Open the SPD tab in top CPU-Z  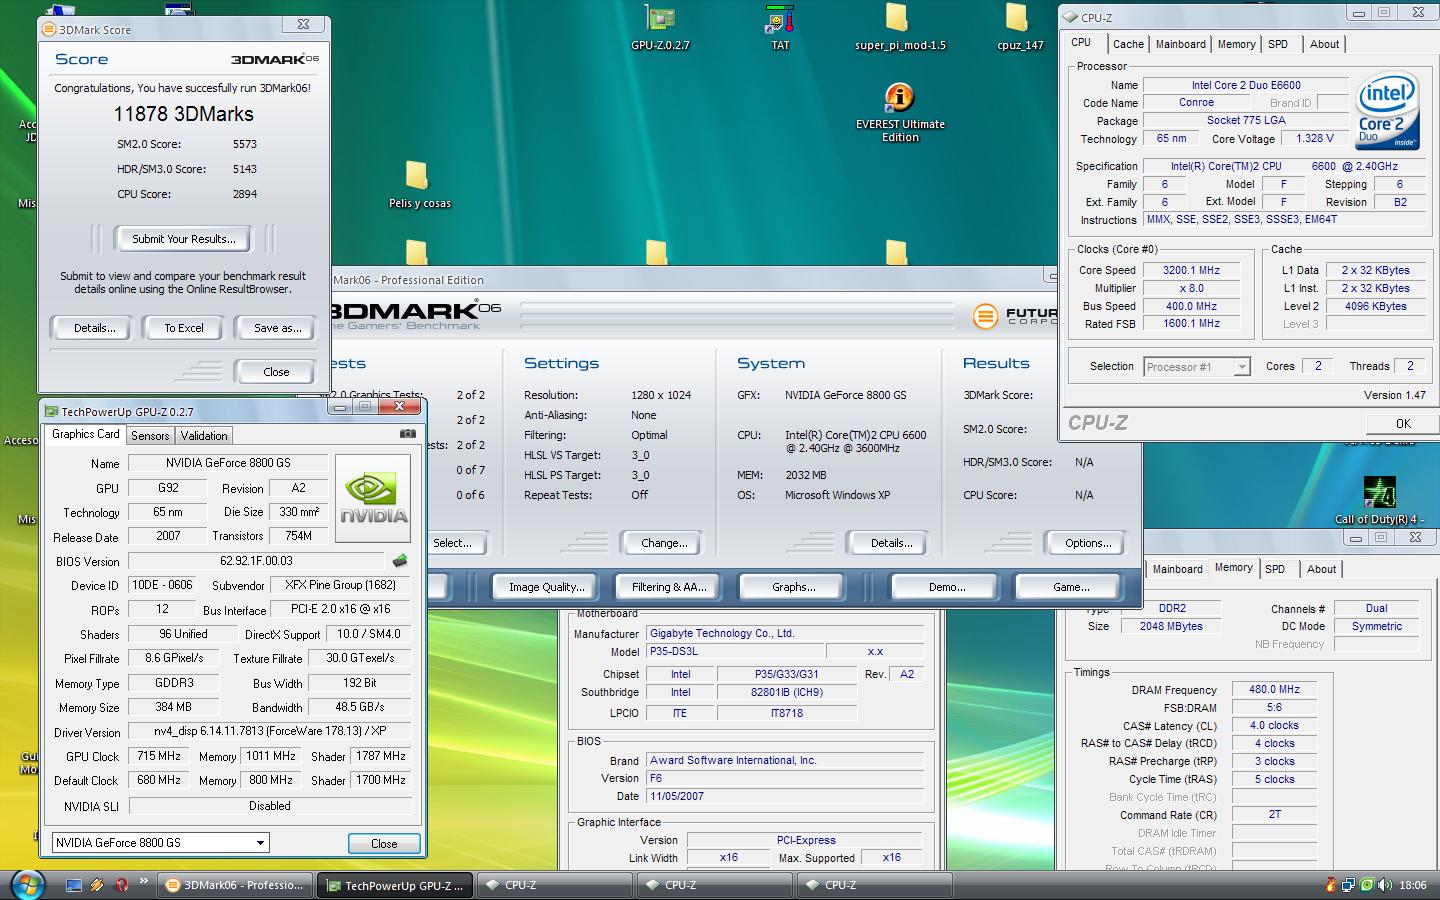point(1278,44)
